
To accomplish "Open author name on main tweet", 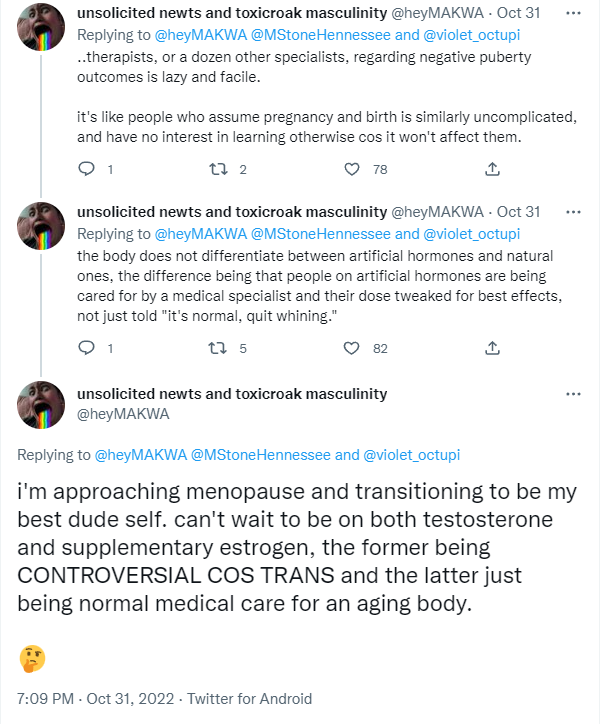I will (x=232, y=394).
